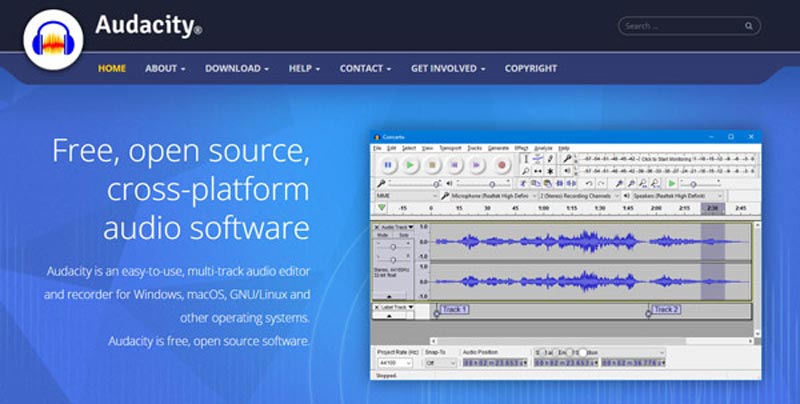Collapse the Audio Track with bottom arrow
Image resolution: width=800 pixels, height=404 pixels.
[x=389, y=296]
